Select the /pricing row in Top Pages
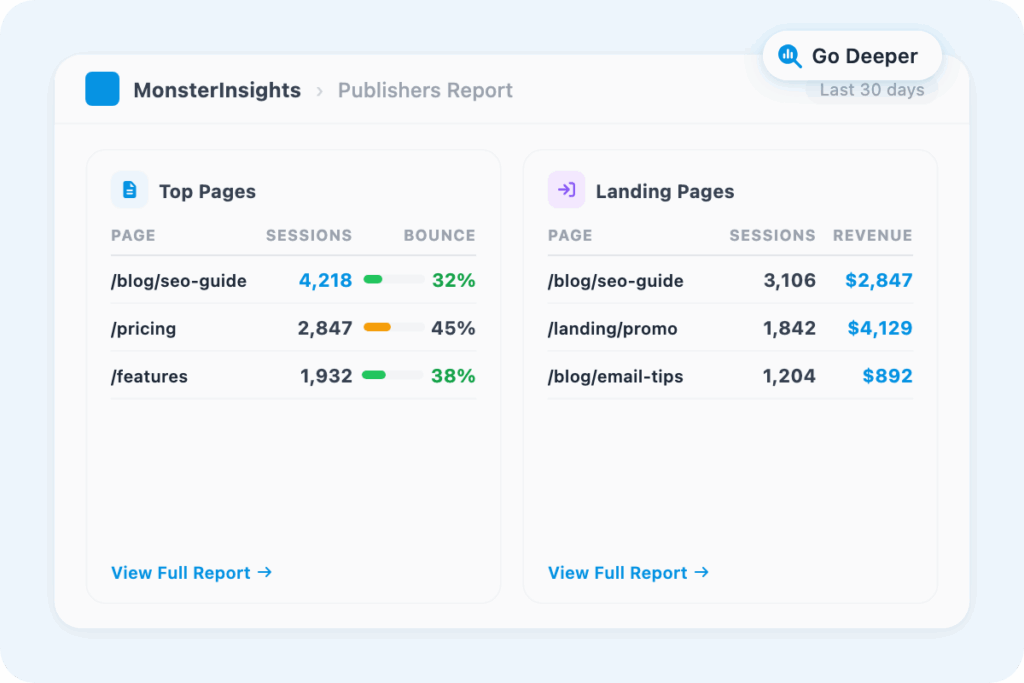Screen dimensions: 1024x683 click(x=145, y=328)
